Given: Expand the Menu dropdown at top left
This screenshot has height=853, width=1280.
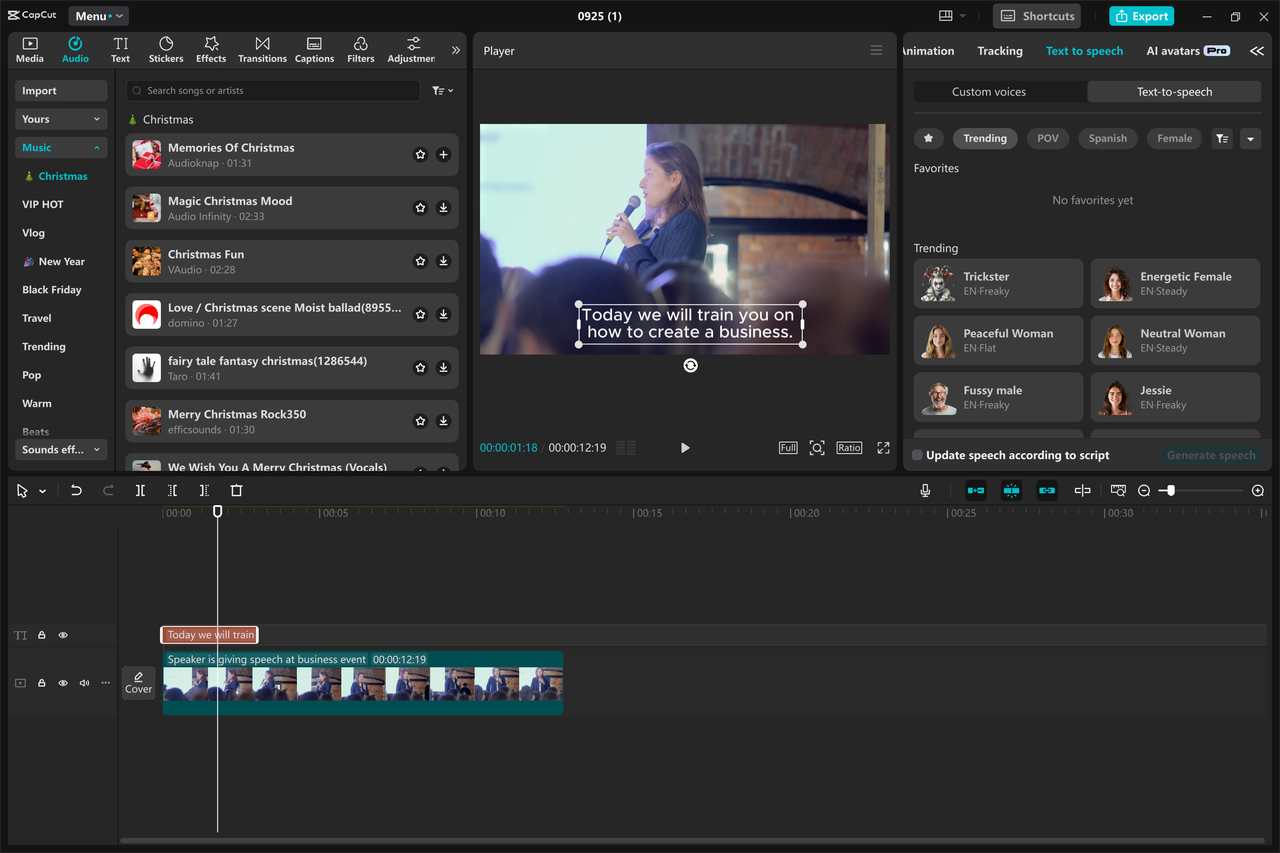Looking at the screenshot, I should tap(98, 15).
